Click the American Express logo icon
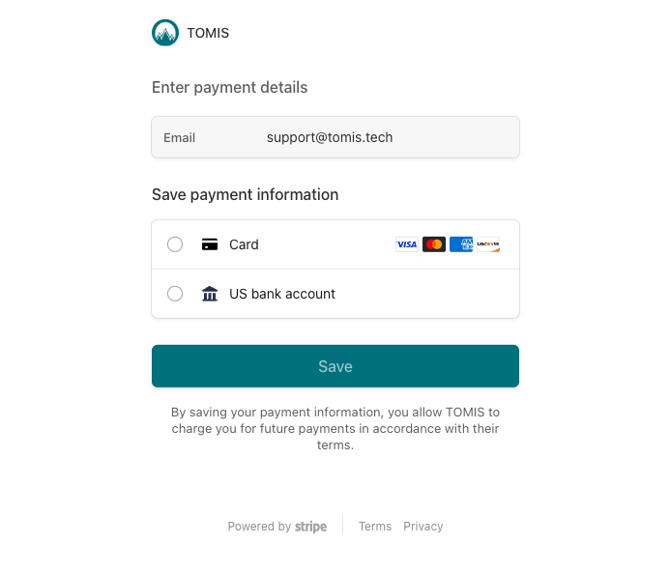This screenshot has height=572, width=670. tap(461, 244)
